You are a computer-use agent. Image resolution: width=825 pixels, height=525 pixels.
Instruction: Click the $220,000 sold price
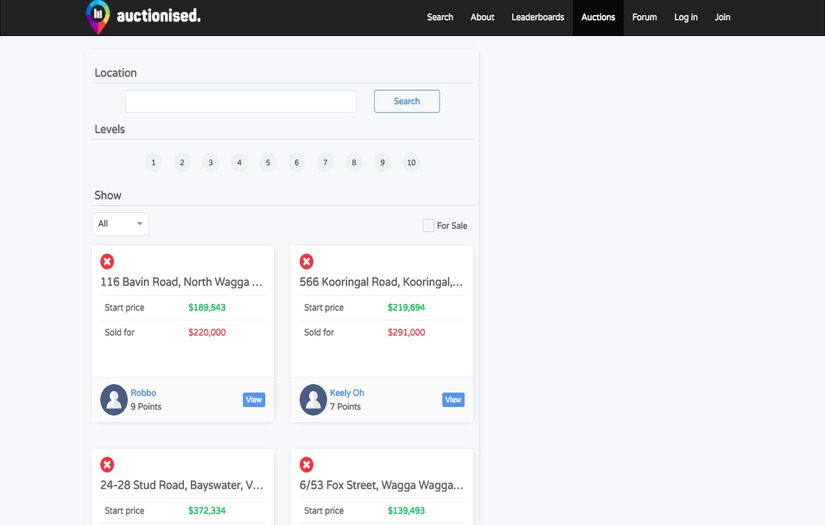pyautogui.click(x=207, y=332)
